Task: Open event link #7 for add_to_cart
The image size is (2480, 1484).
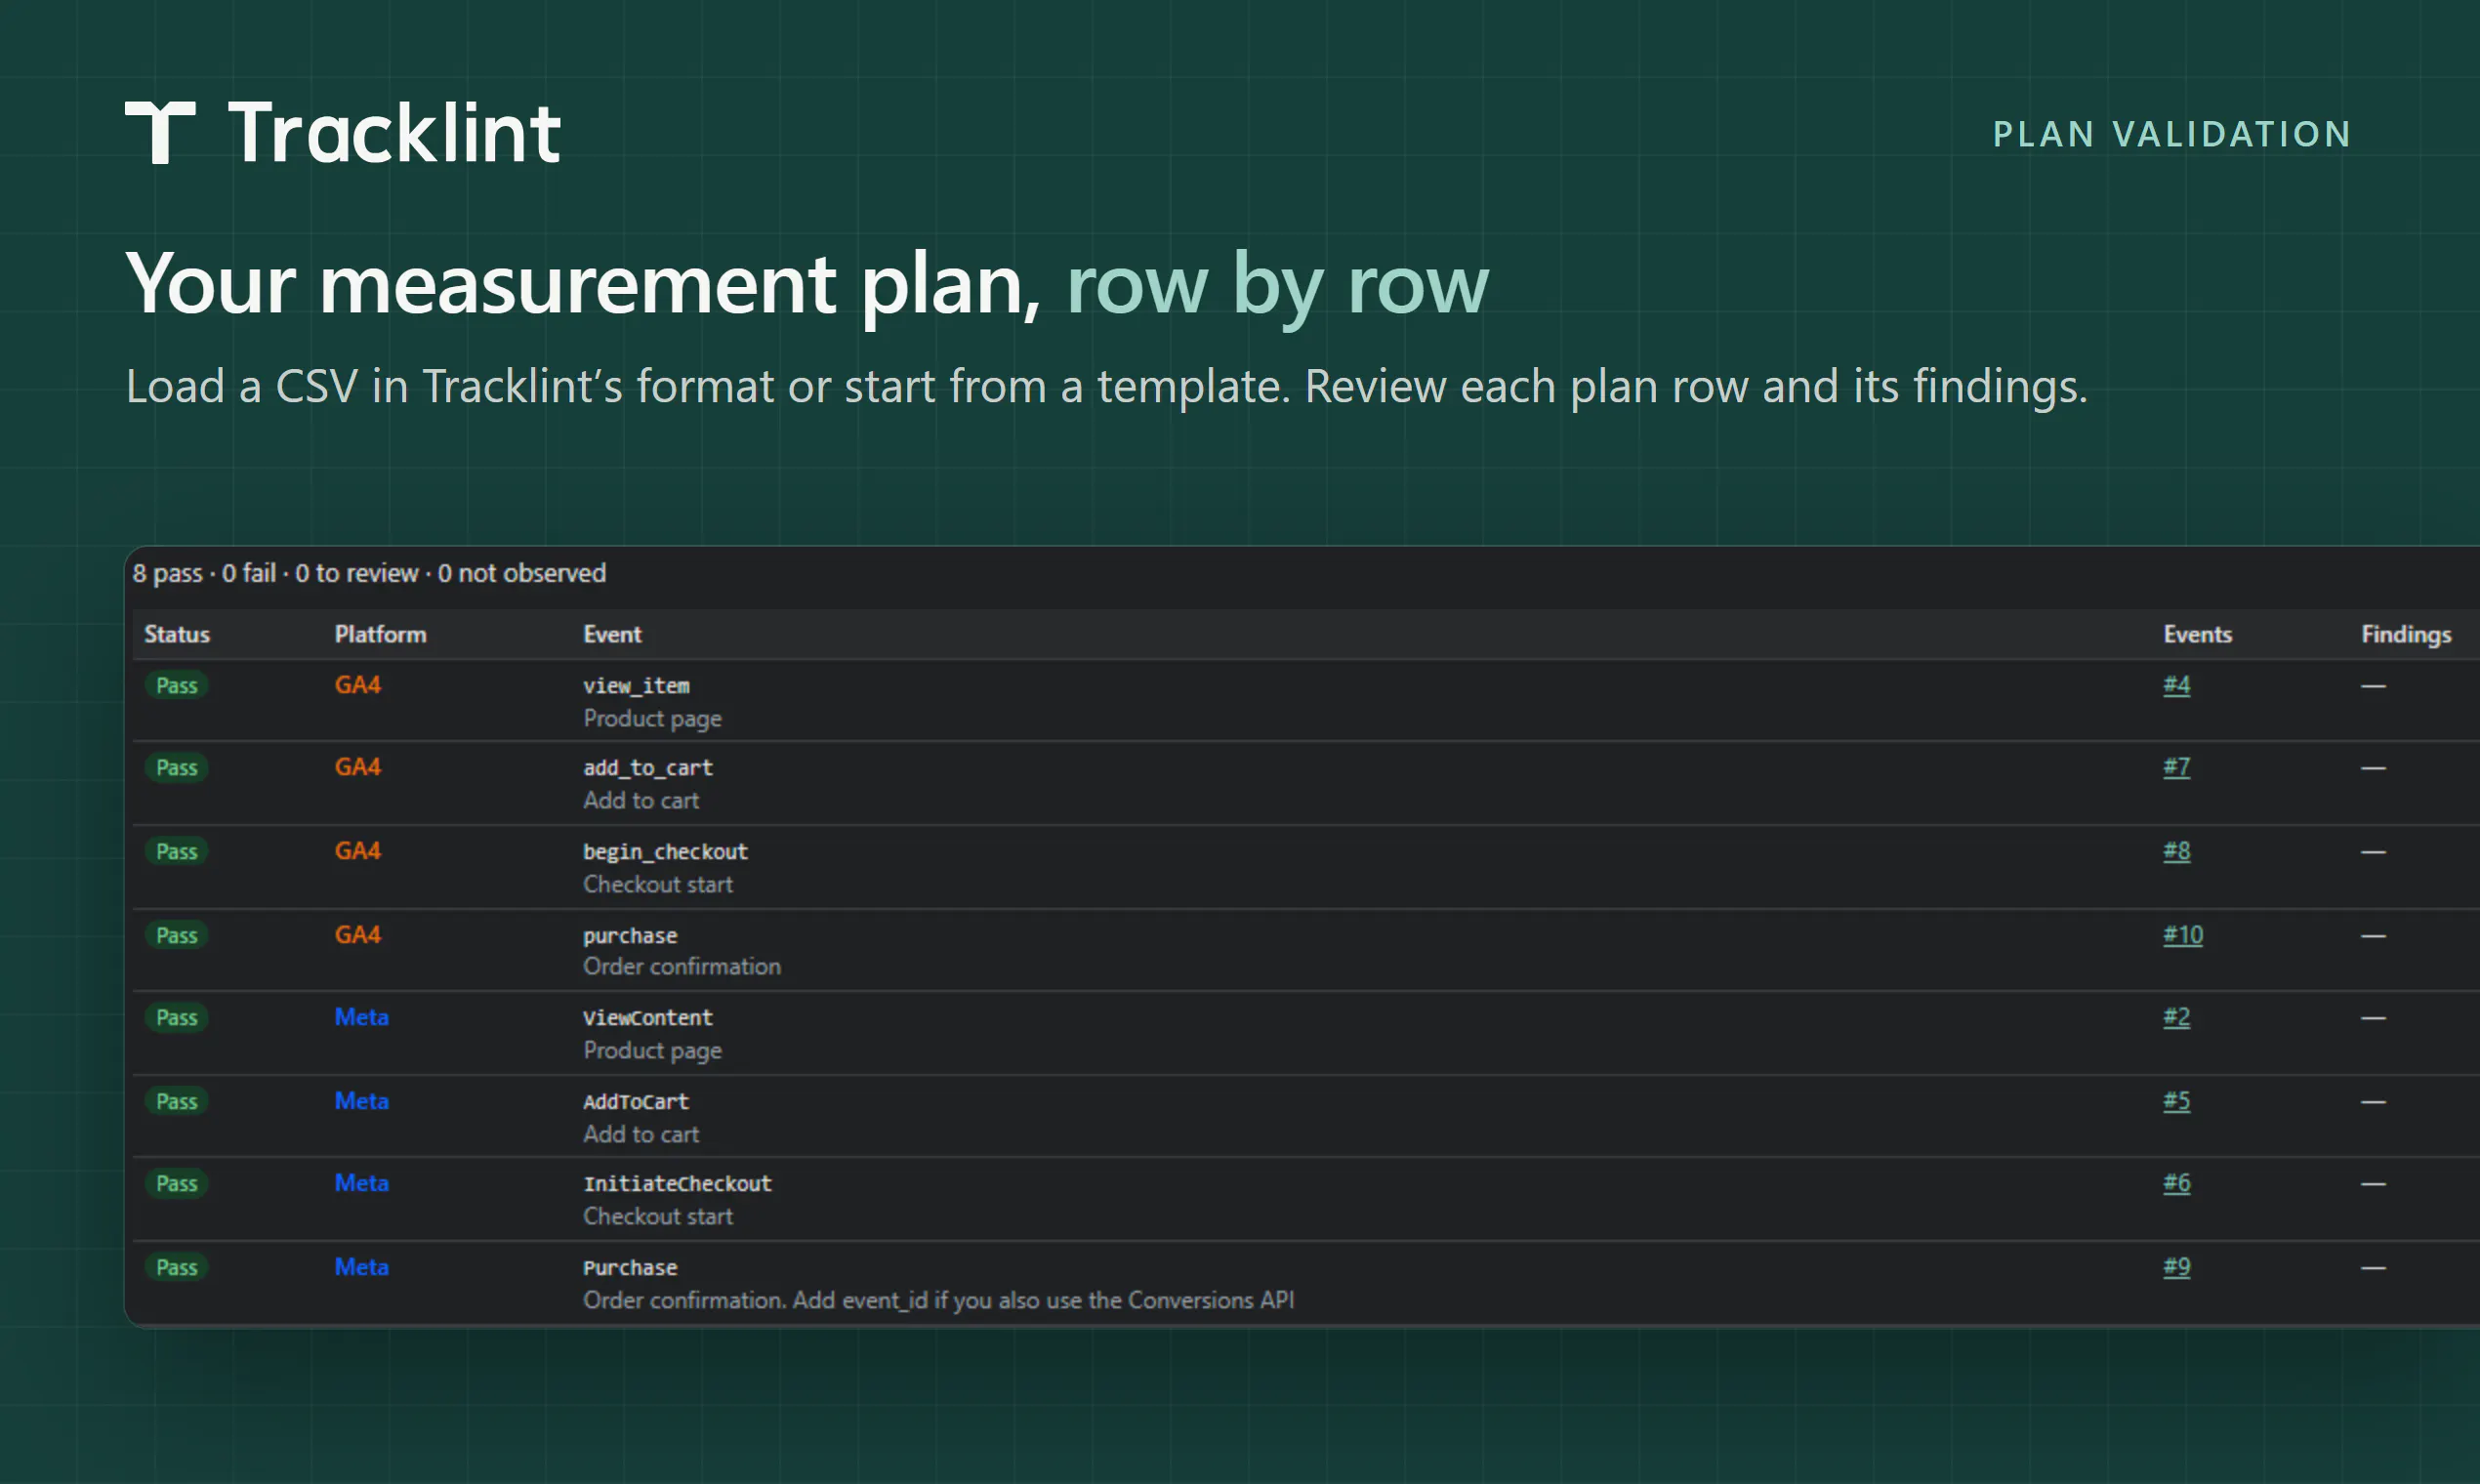Action: 2176,767
